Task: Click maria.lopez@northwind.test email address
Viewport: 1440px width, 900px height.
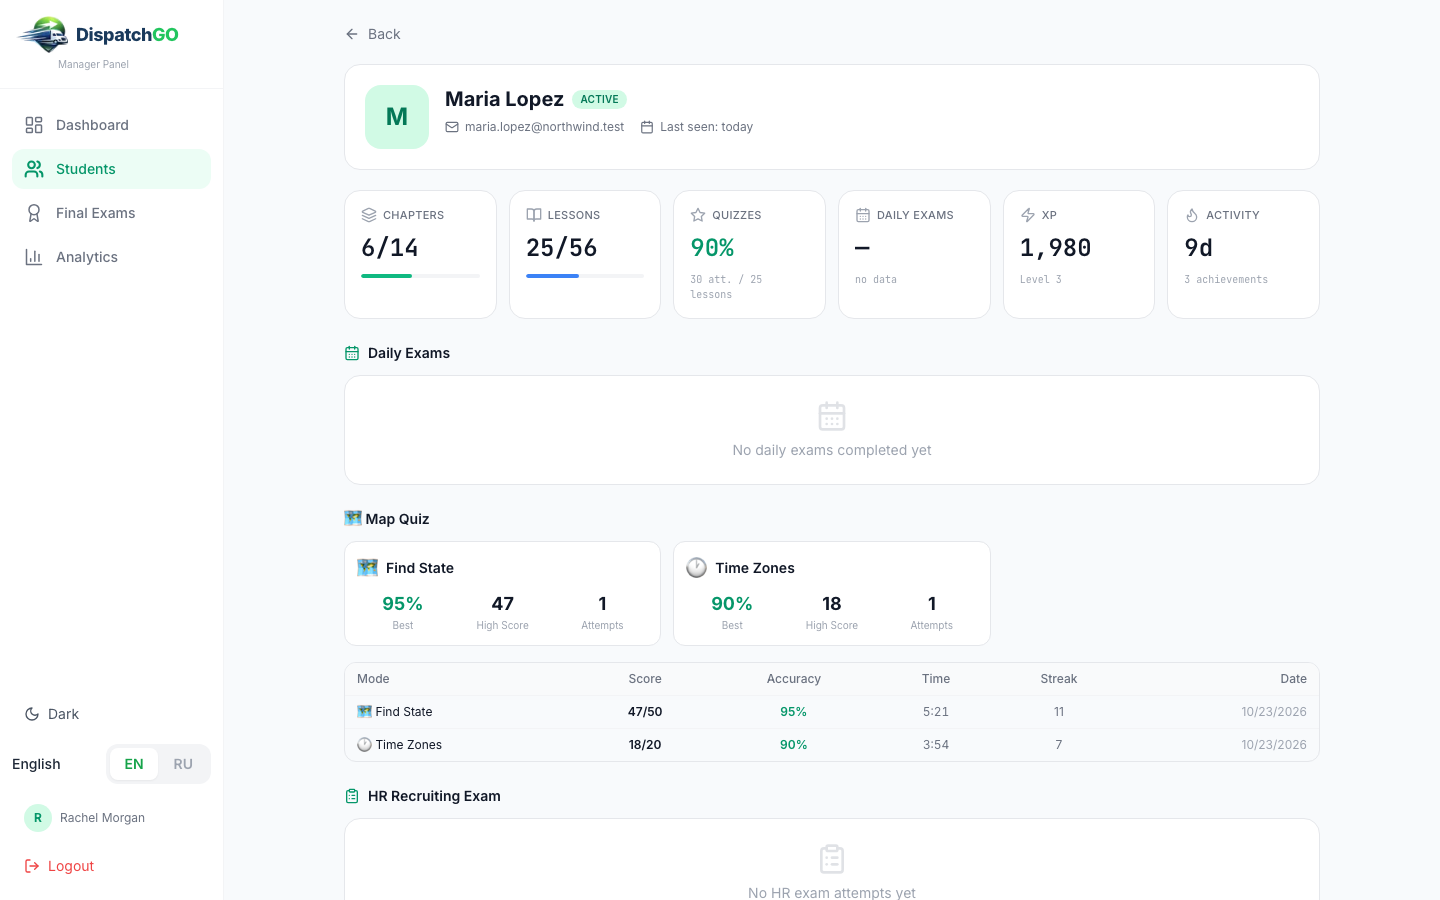Action: (x=544, y=127)
